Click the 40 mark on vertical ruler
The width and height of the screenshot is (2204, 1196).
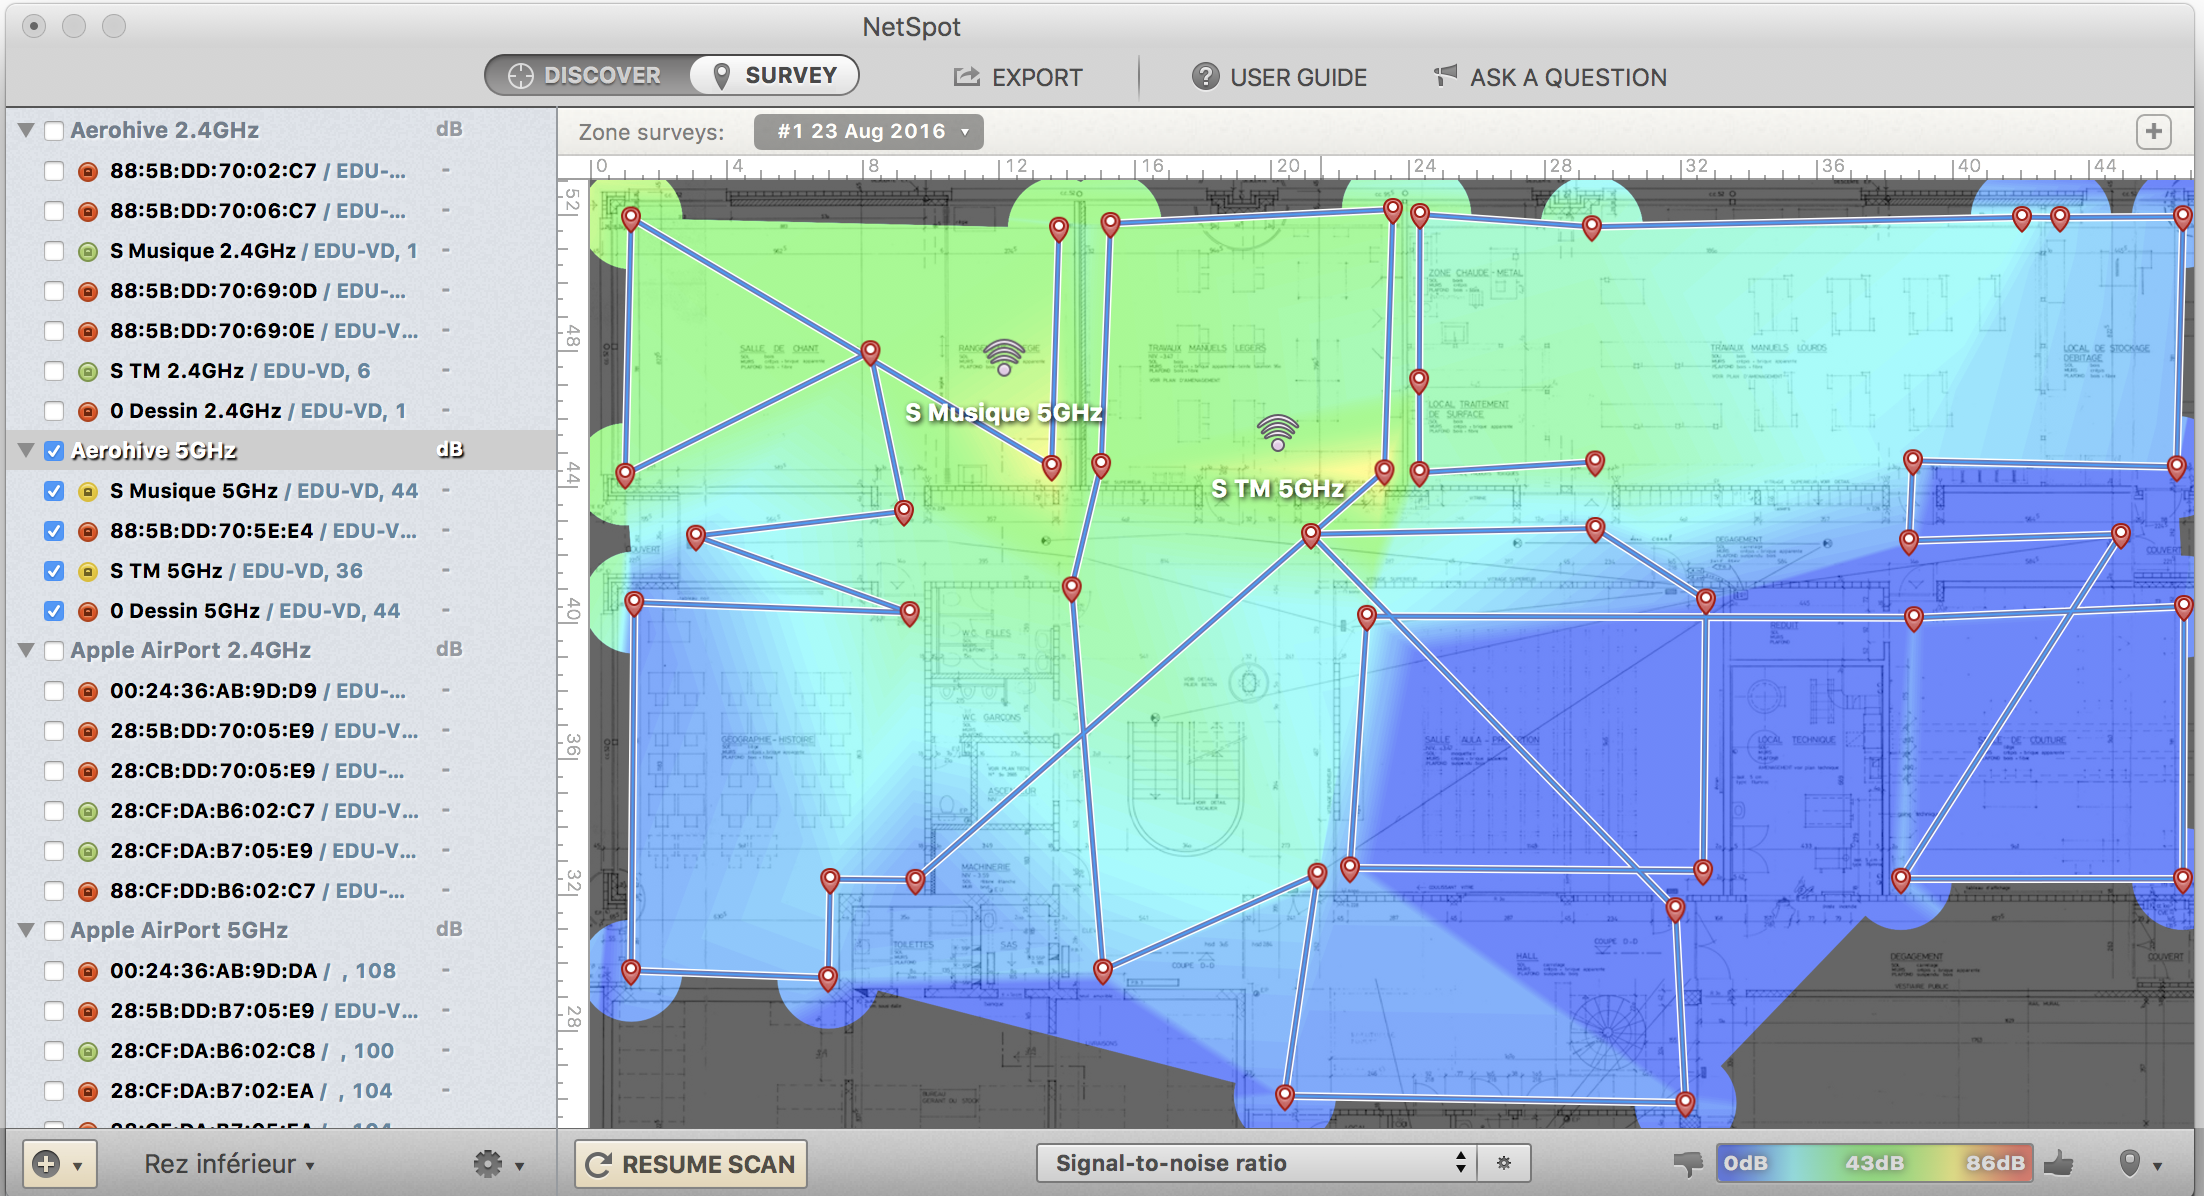click(x=572, y=609)
